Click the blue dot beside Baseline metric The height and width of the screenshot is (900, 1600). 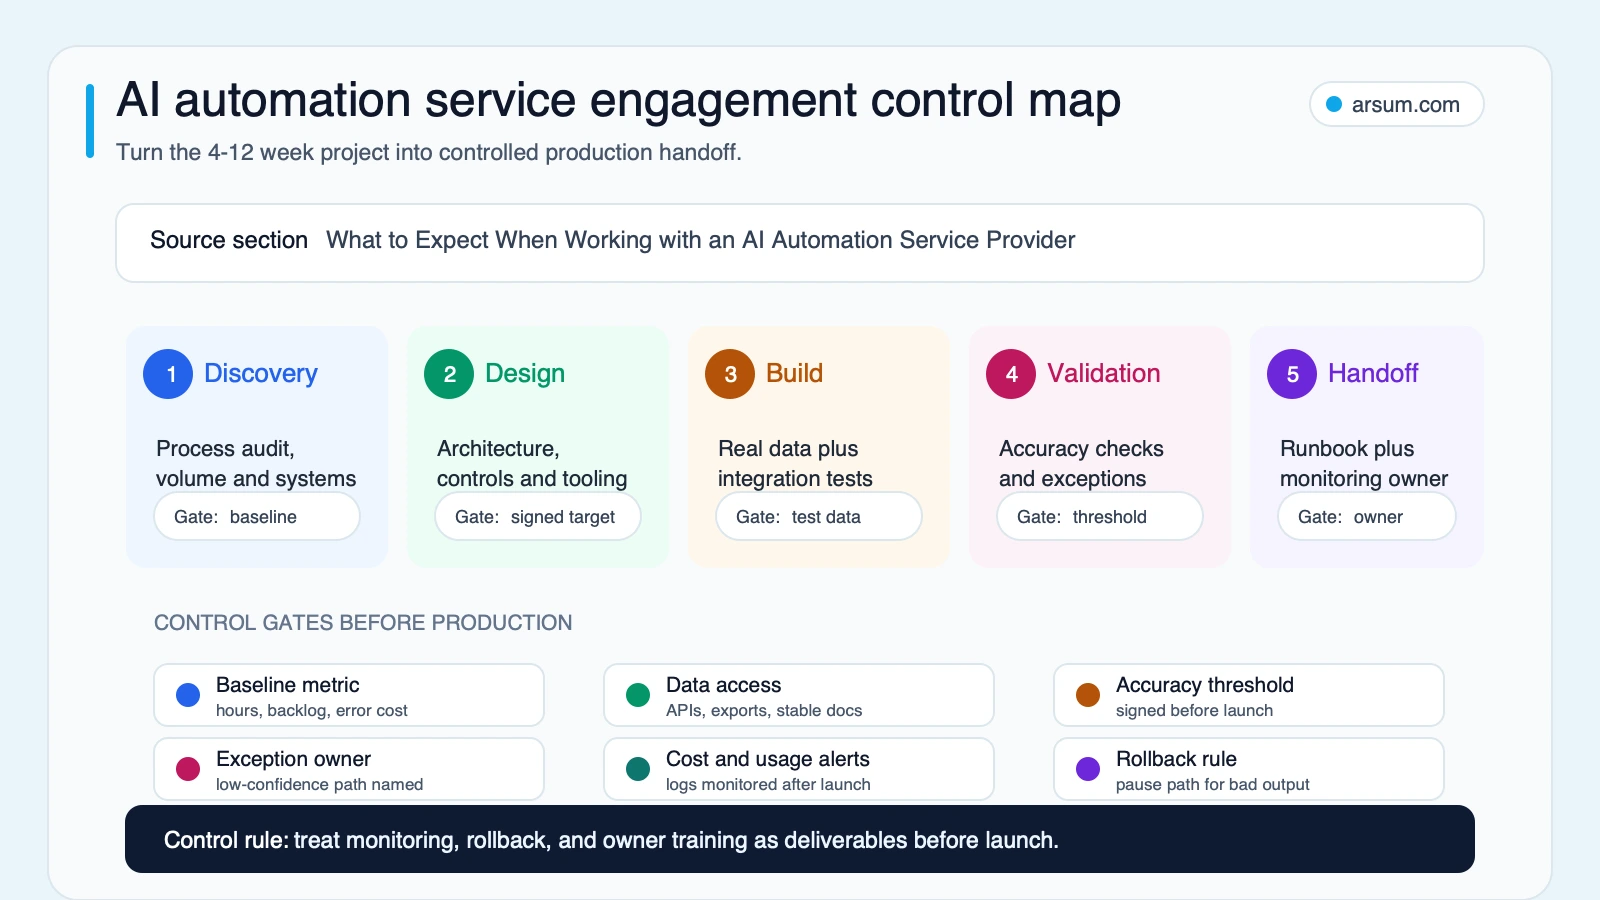188,695
